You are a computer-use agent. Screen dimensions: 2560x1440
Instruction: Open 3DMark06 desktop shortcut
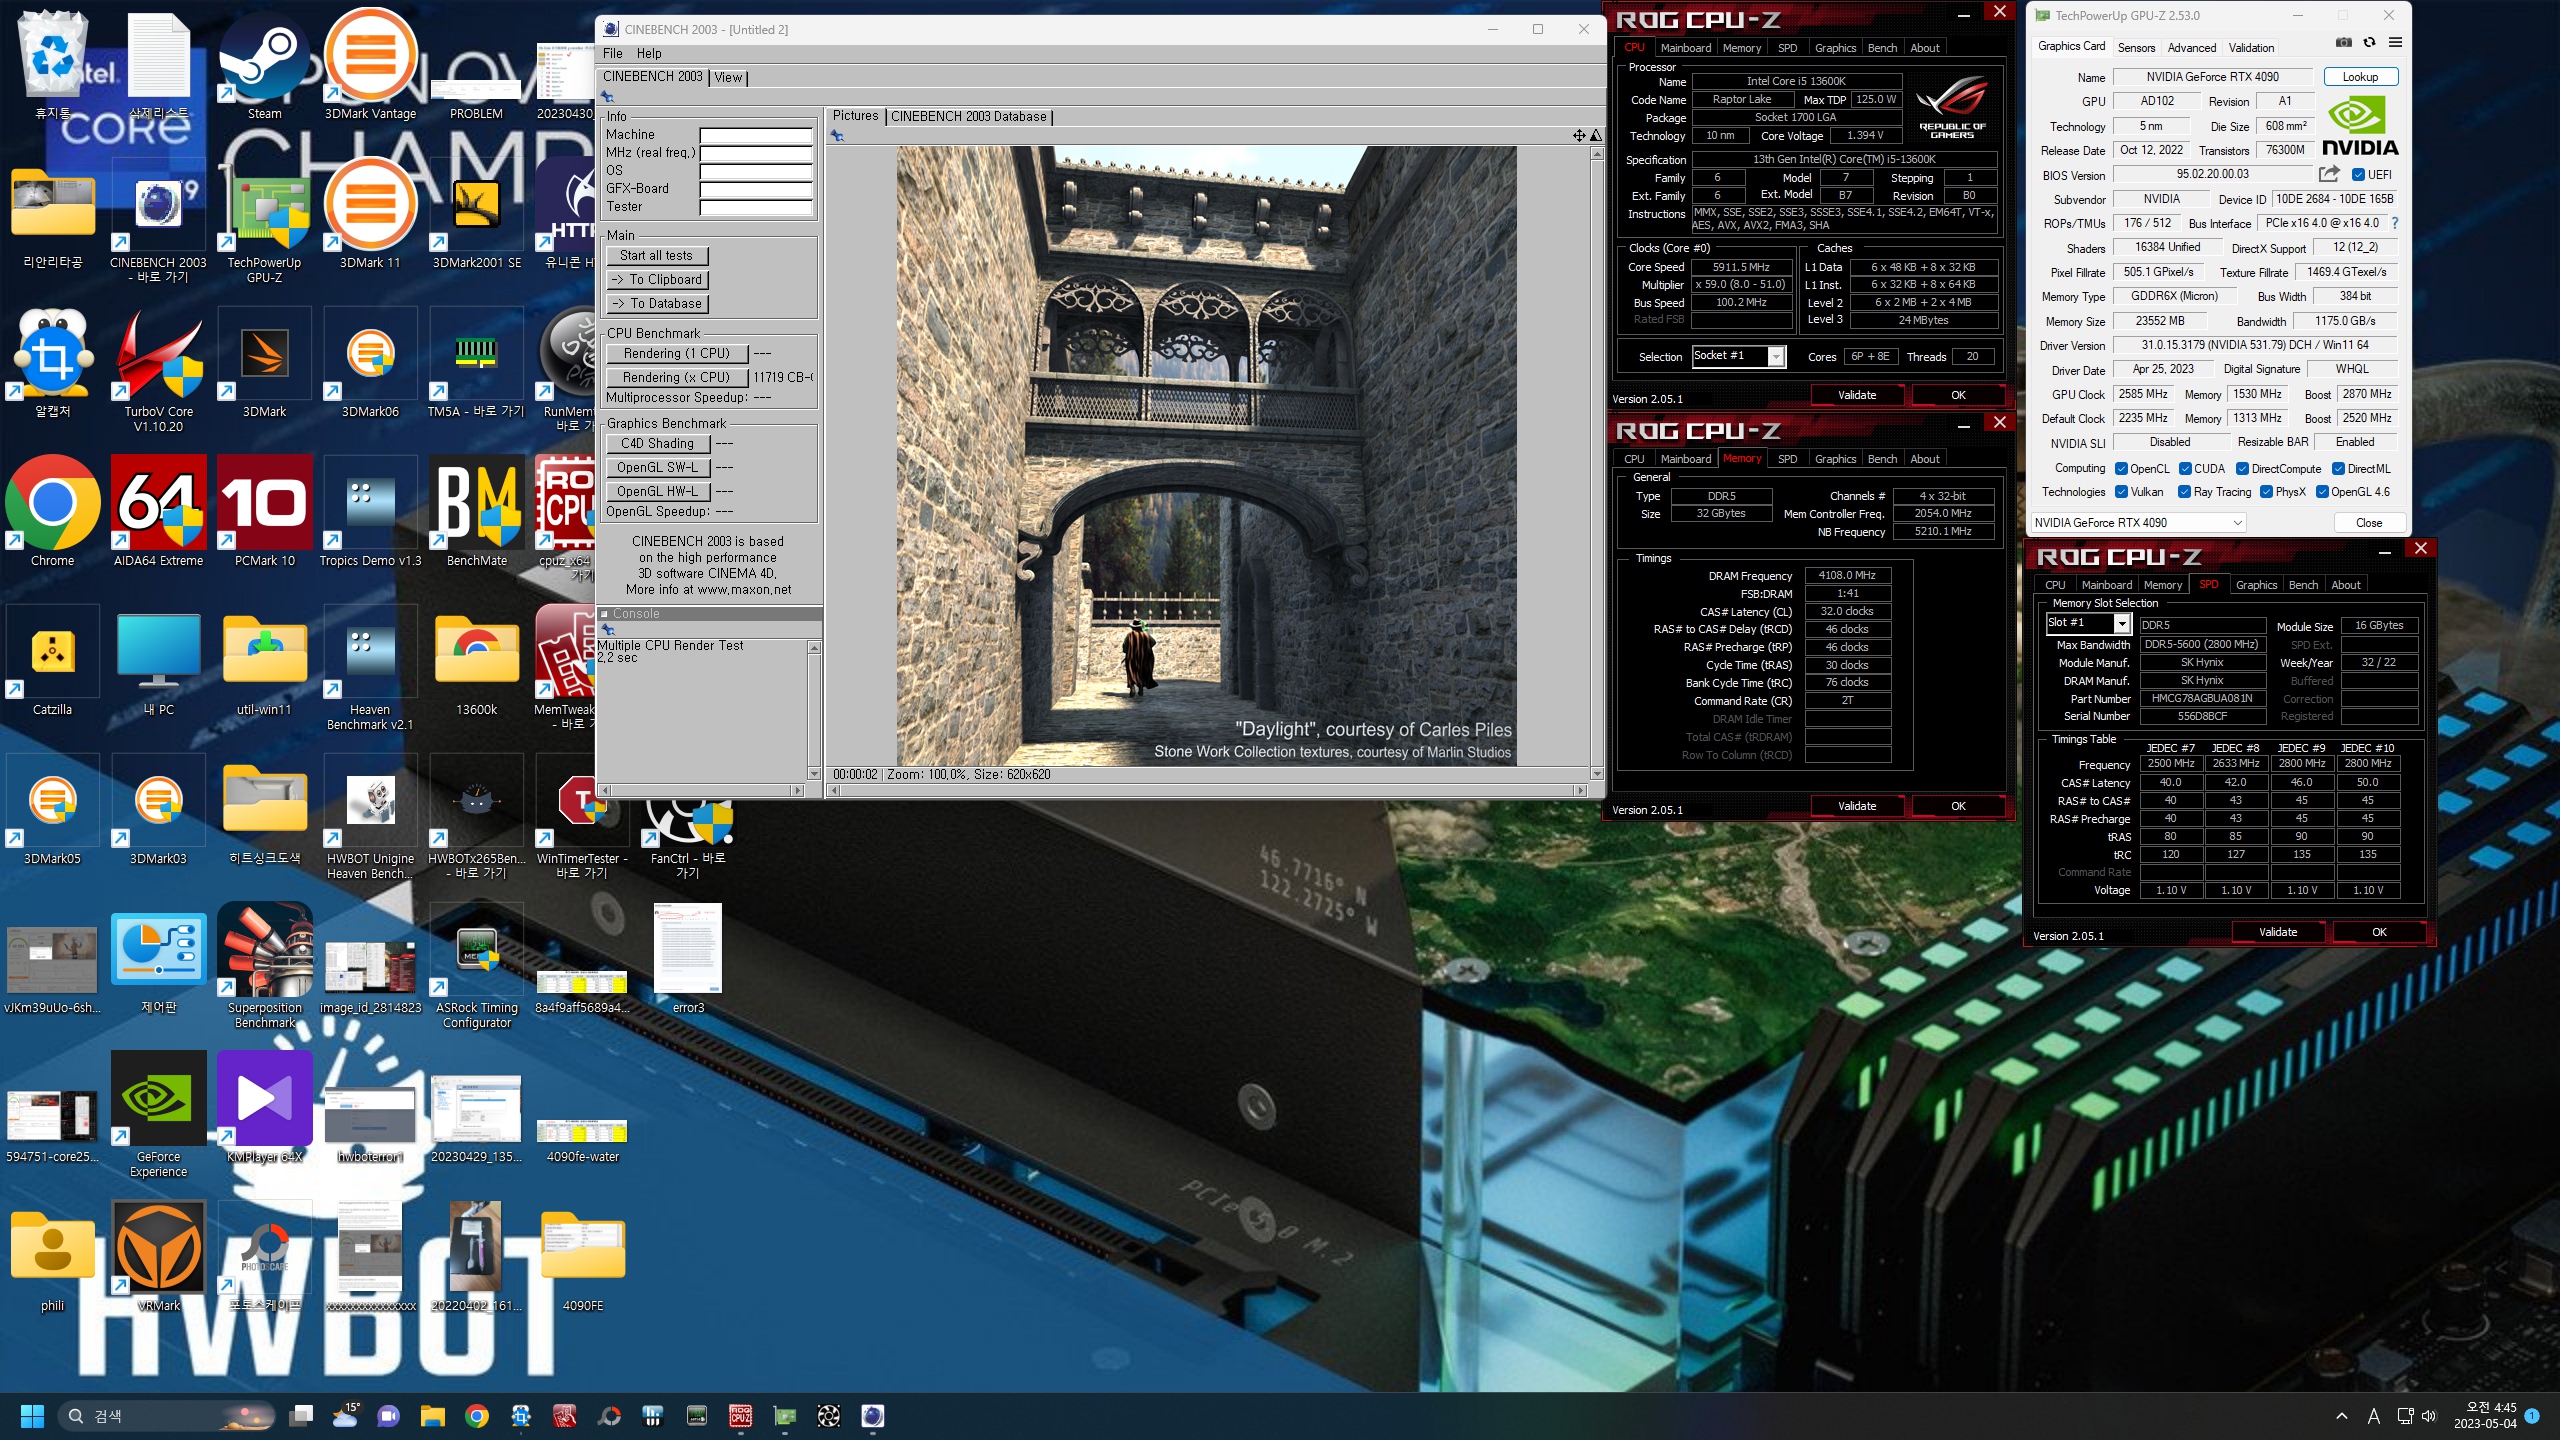370,362
